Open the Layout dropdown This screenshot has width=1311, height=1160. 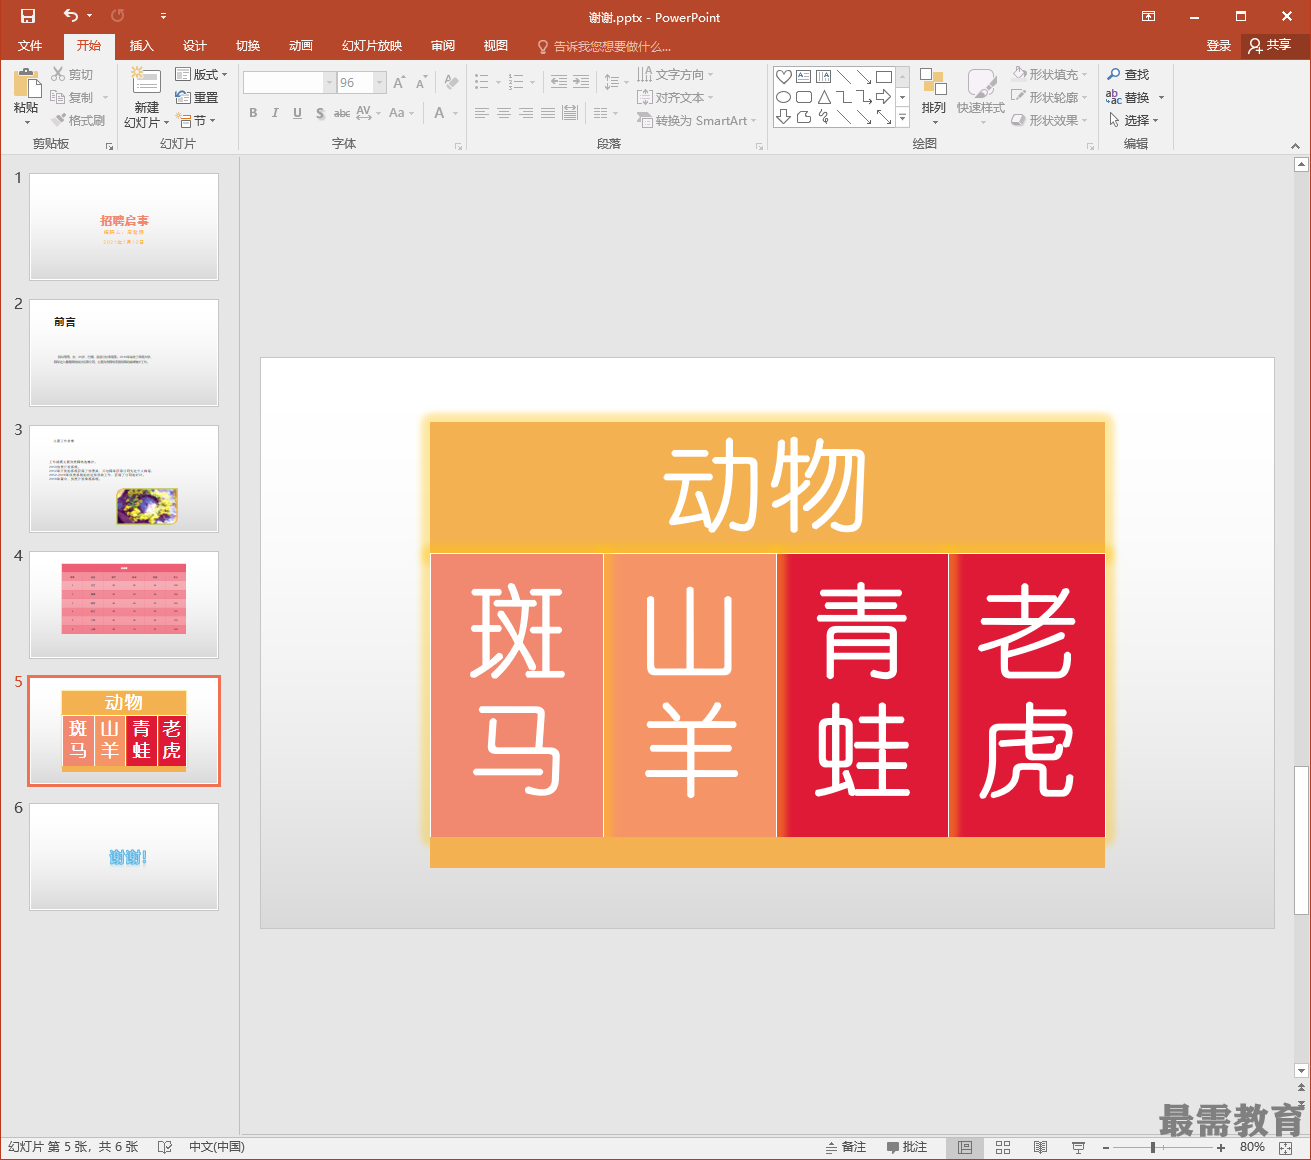pyautogui.click(x=201, y=75)
